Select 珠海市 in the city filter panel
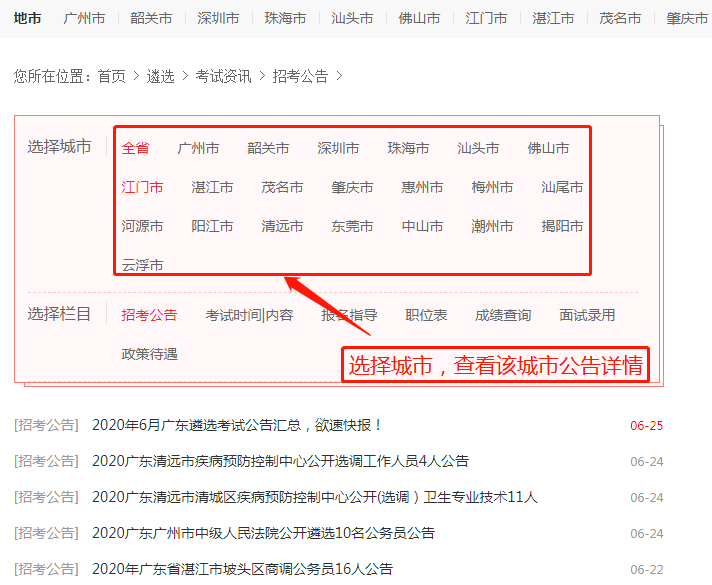The image size is (712, 585). [x=408, y=148]
